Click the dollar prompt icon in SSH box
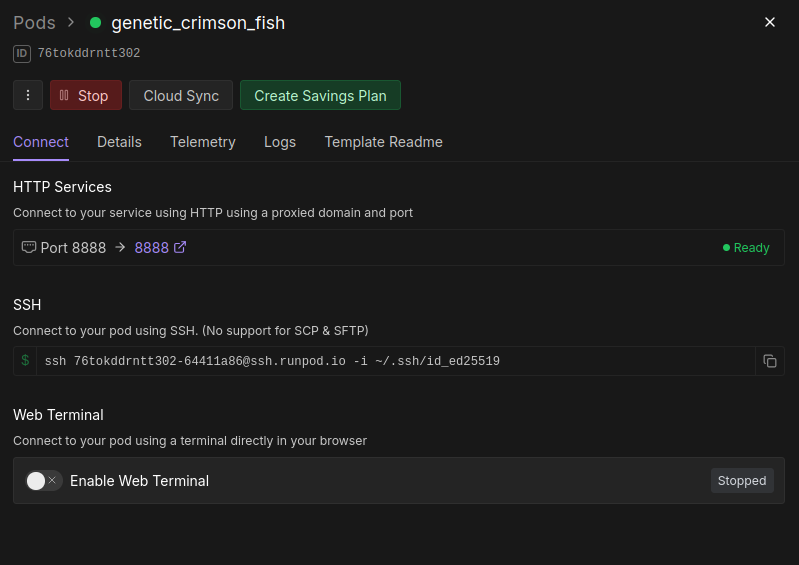Viewport: 799px width, 565px height. [x=25, y=361]
